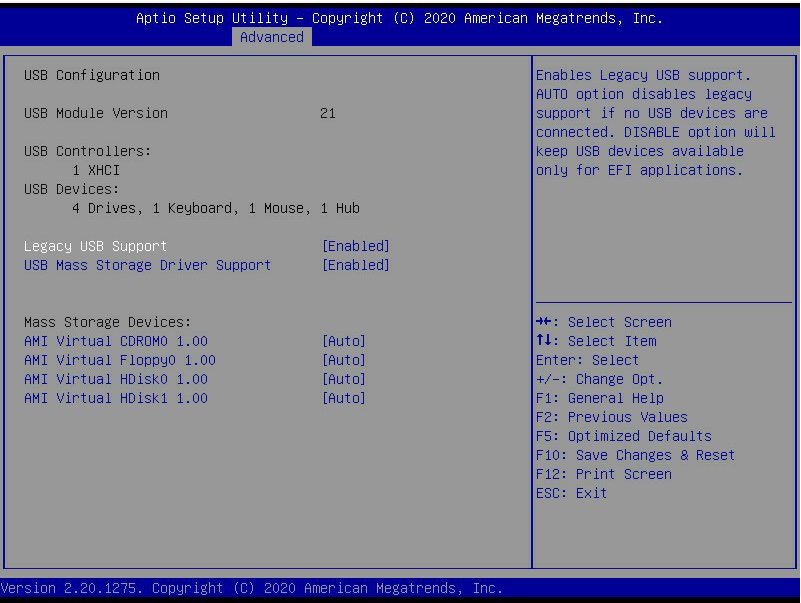Screen dimensions: 801x603
Task: Click the Mass Storage Devices: heading
Action: coord(107,322)
